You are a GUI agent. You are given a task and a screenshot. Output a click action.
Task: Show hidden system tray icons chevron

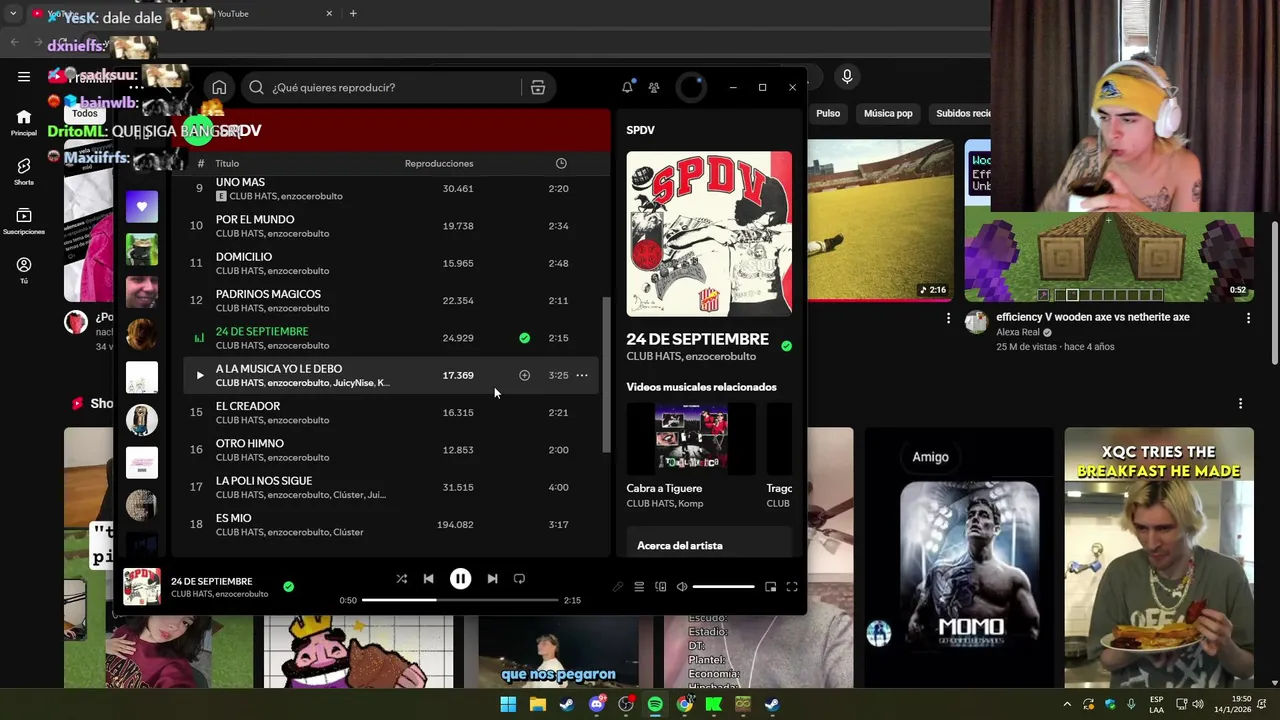pyautogui.click(x=1068, y=704)
